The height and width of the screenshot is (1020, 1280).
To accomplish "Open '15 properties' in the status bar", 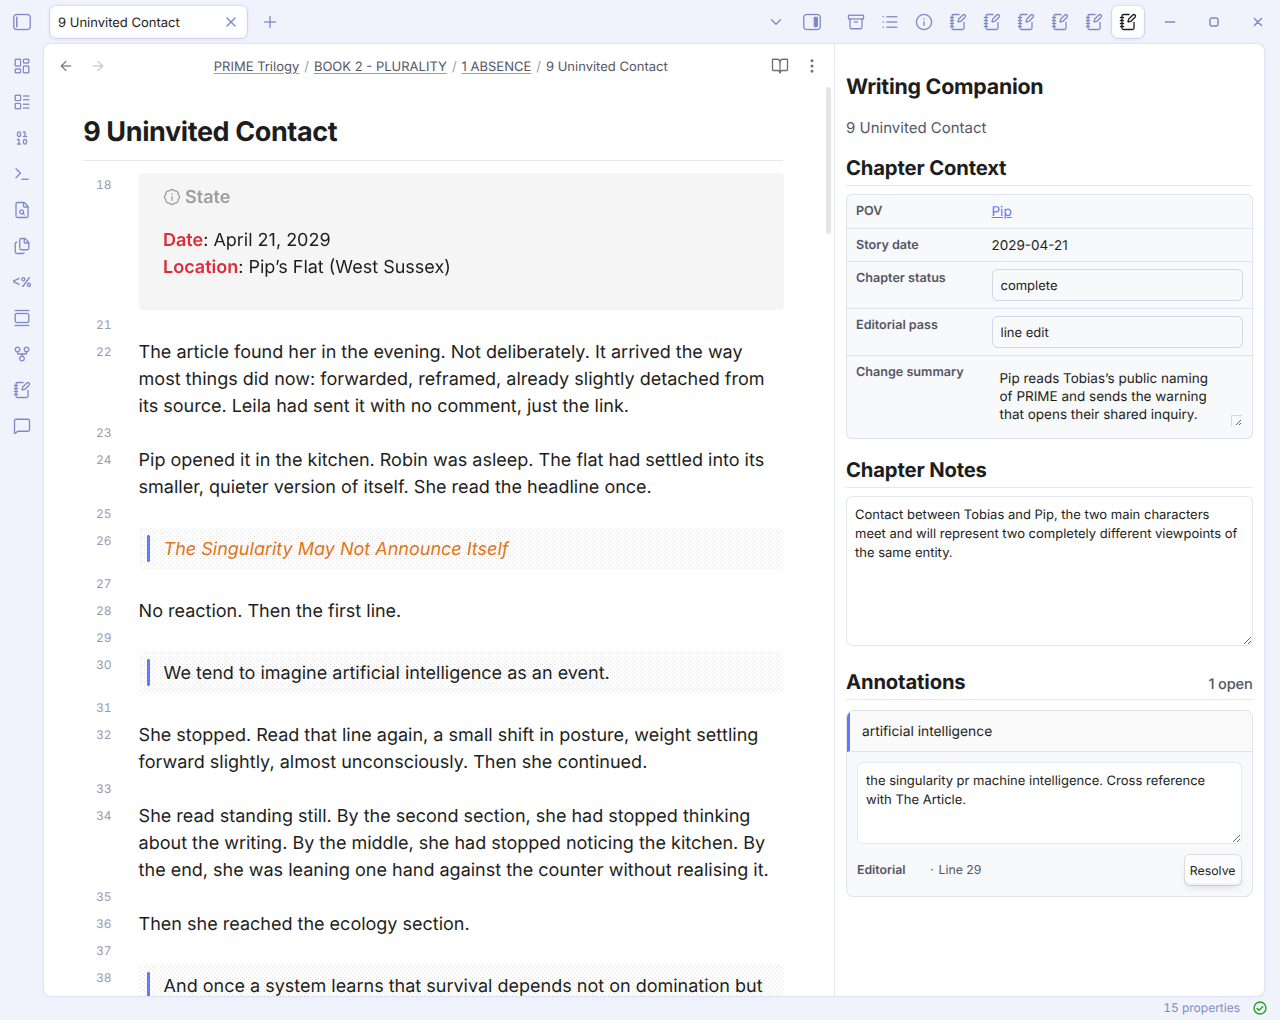I will tap(1201, 1008).
